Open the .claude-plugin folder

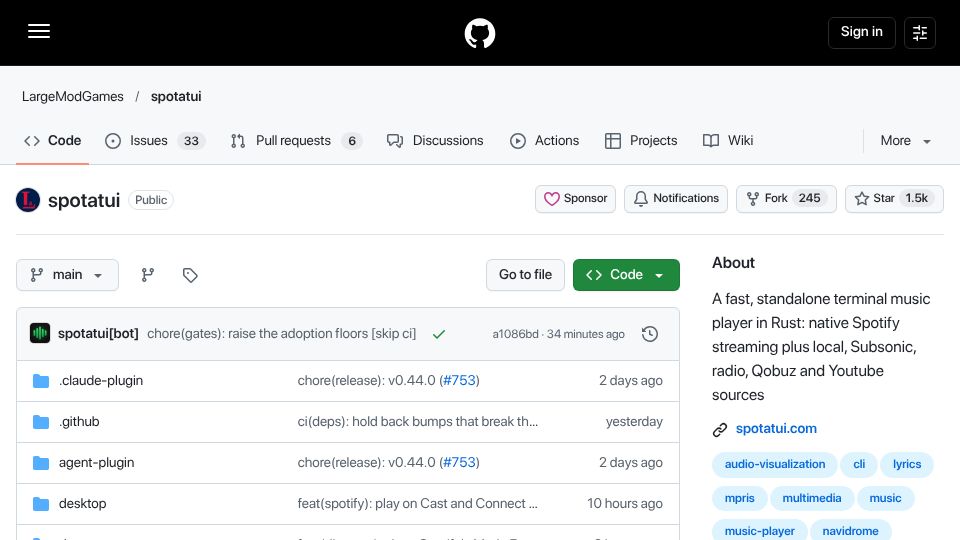click(101, 381)
